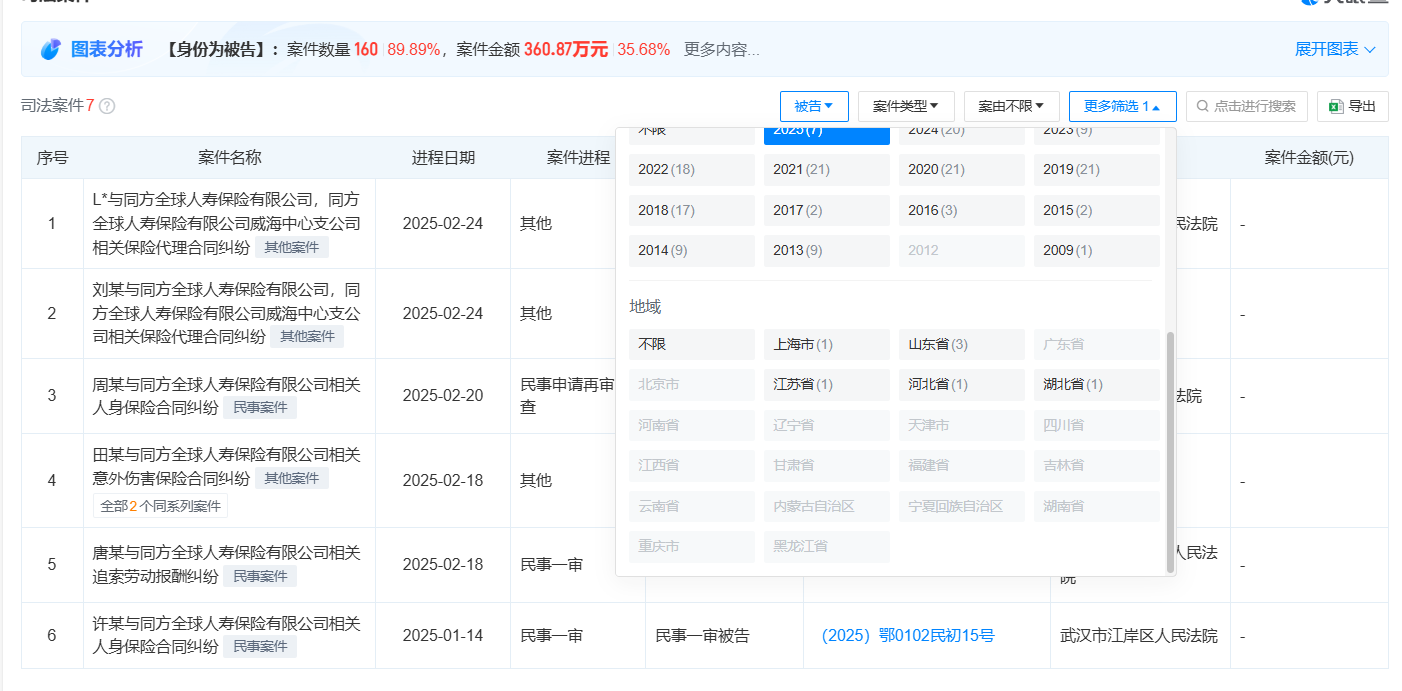Select year filter 2020(21)
This screenshot has width=1402, height=691.
click(x=961, y=170)
